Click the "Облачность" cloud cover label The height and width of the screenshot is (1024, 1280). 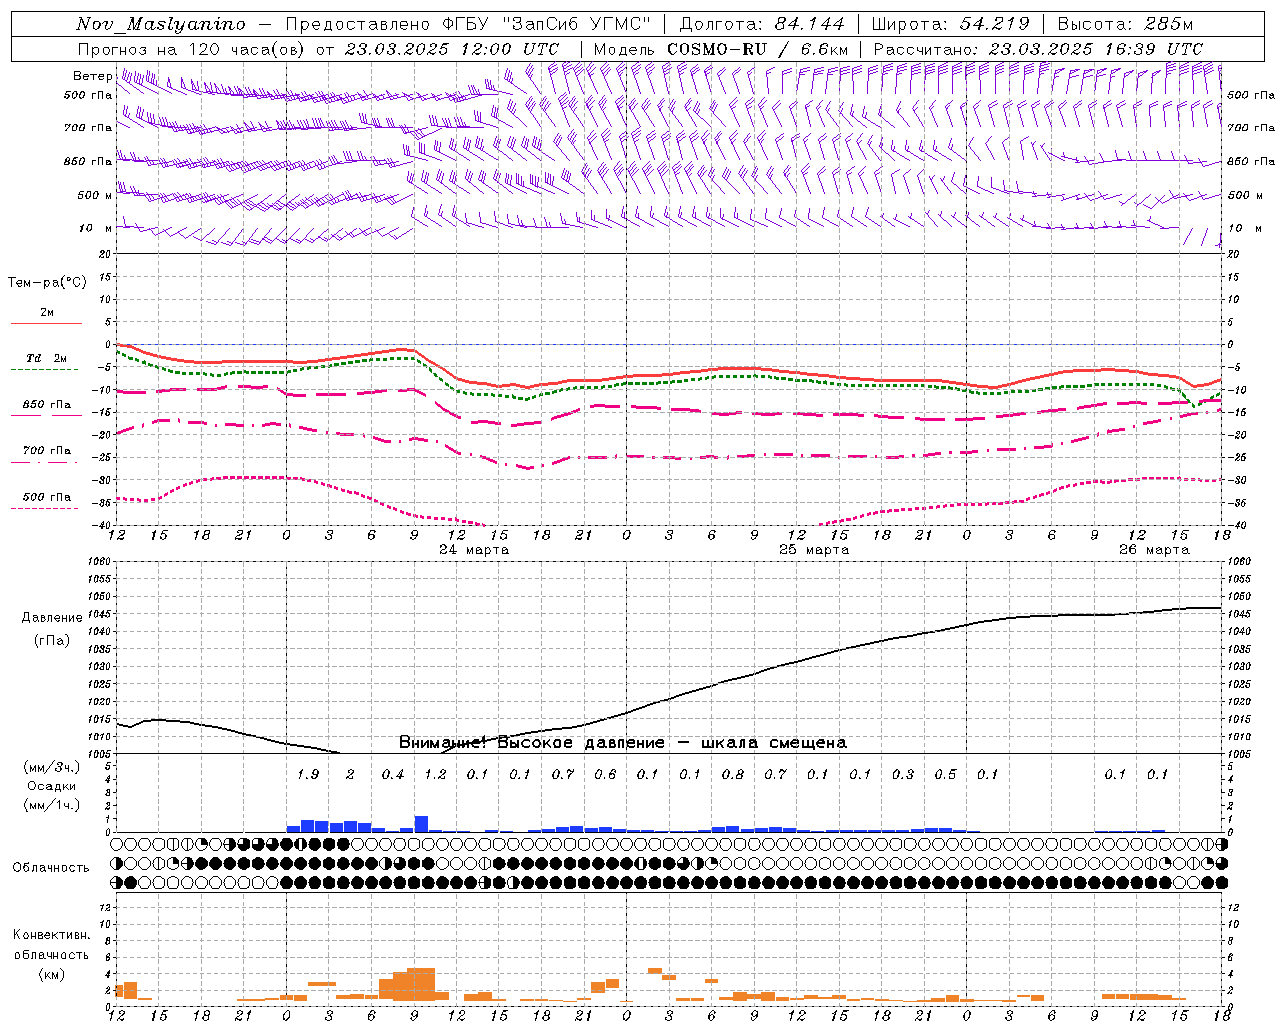coord(51,867)
